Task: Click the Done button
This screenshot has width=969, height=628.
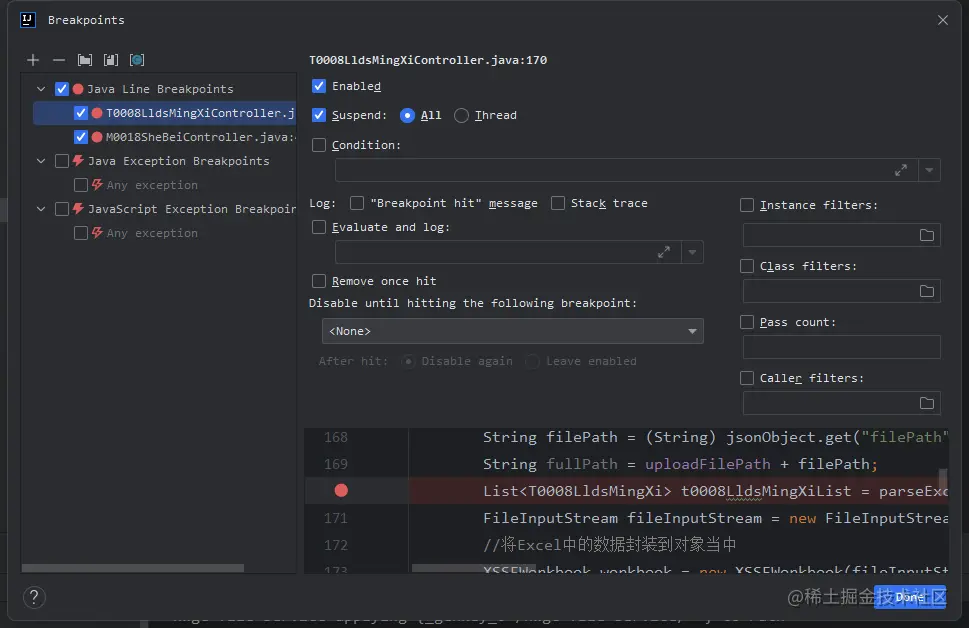Action: pyautogui.click(x=909, y=597)
